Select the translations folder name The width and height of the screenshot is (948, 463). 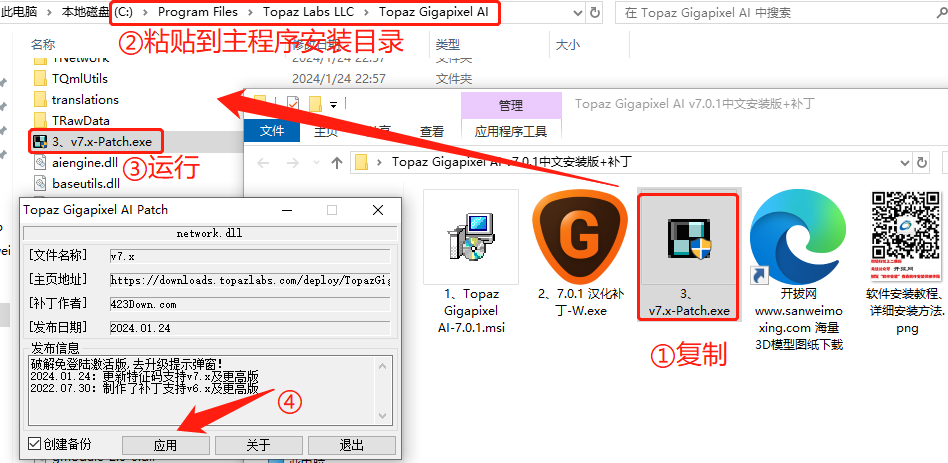tap(85, 100)
